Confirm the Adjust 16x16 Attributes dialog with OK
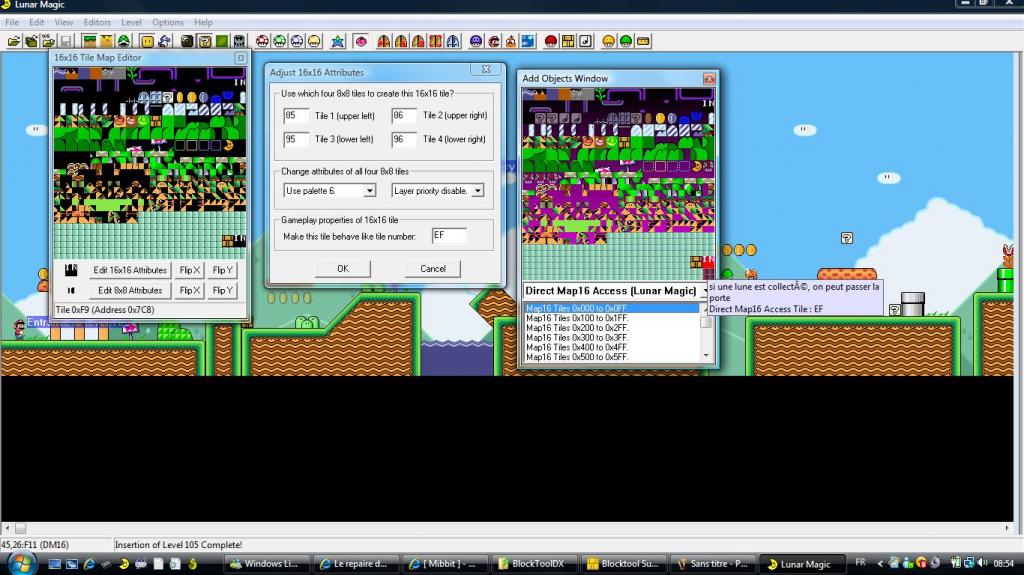The width and height of the screenshot is (1024, 575). (x=343, y=269)
